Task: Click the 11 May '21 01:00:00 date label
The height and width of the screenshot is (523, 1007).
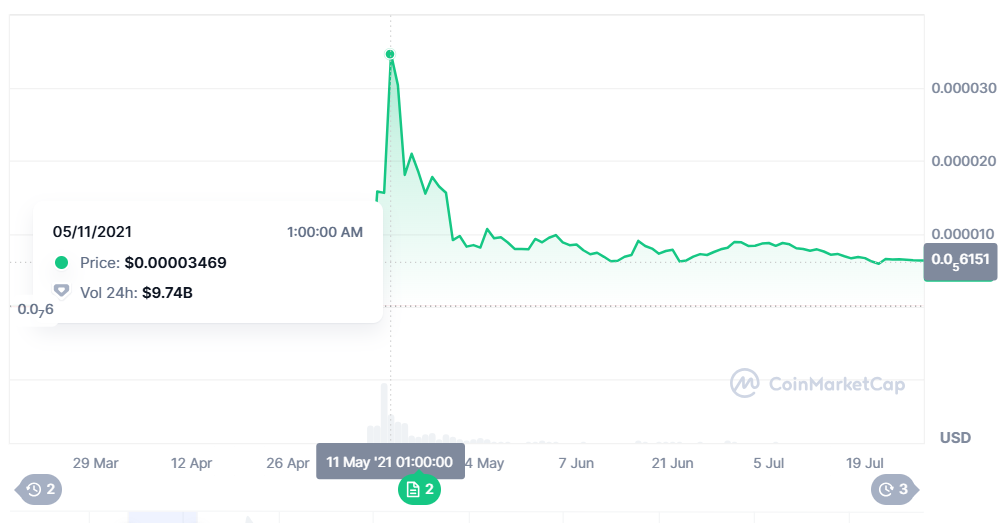Action: tap(390, 462)
